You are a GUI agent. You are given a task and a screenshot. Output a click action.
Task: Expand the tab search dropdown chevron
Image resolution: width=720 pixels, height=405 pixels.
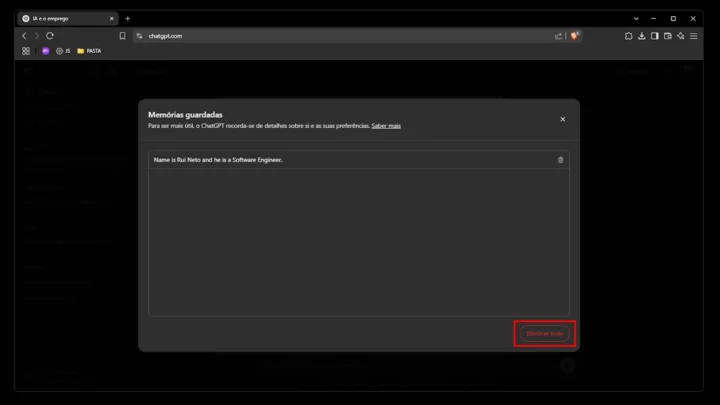pos(636,18)
